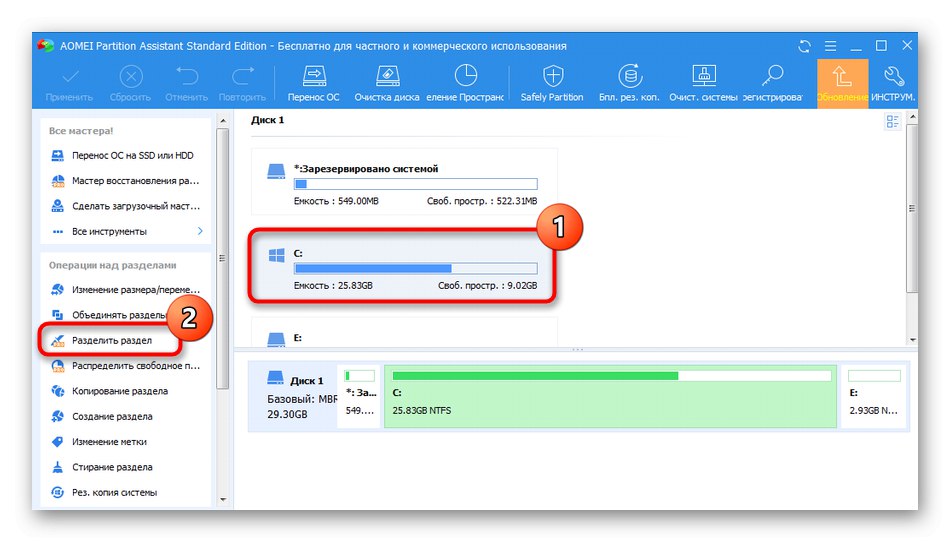950x542 pixels.
Task: Launch the Safely Partition shield tool
Action: click(552, 83)
